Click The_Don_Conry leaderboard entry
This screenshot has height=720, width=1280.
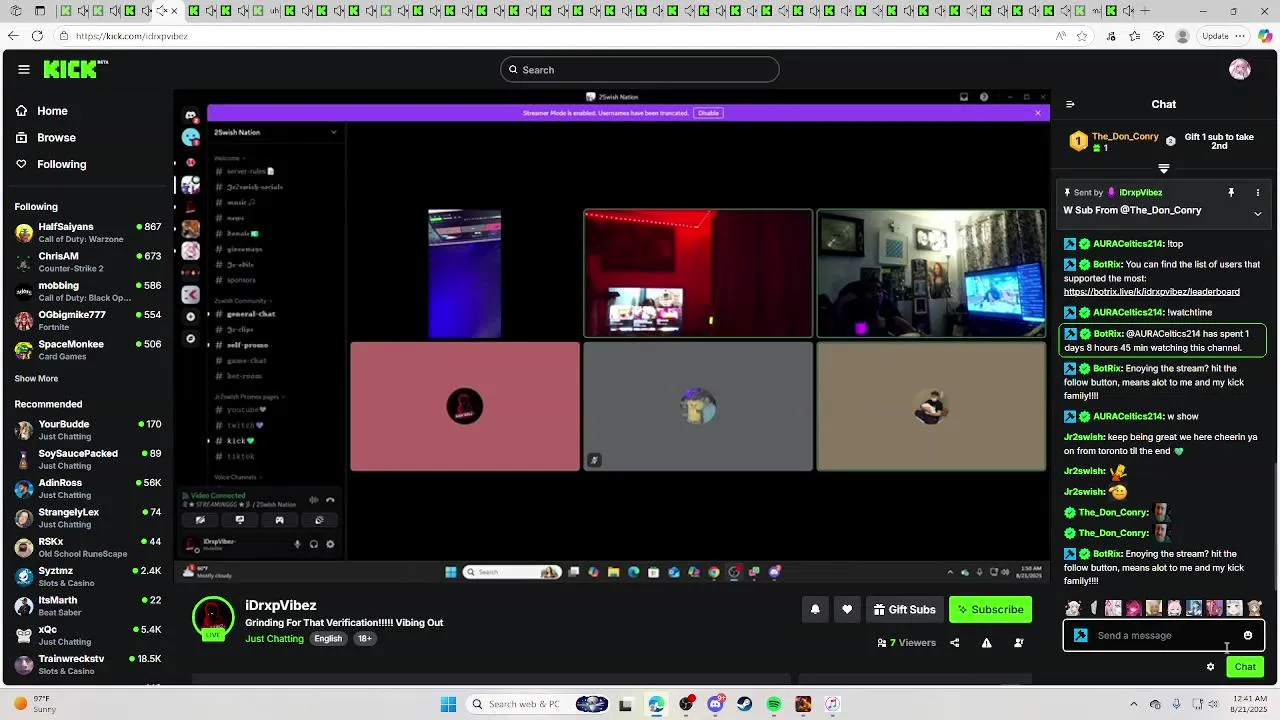pos(1114,142)
